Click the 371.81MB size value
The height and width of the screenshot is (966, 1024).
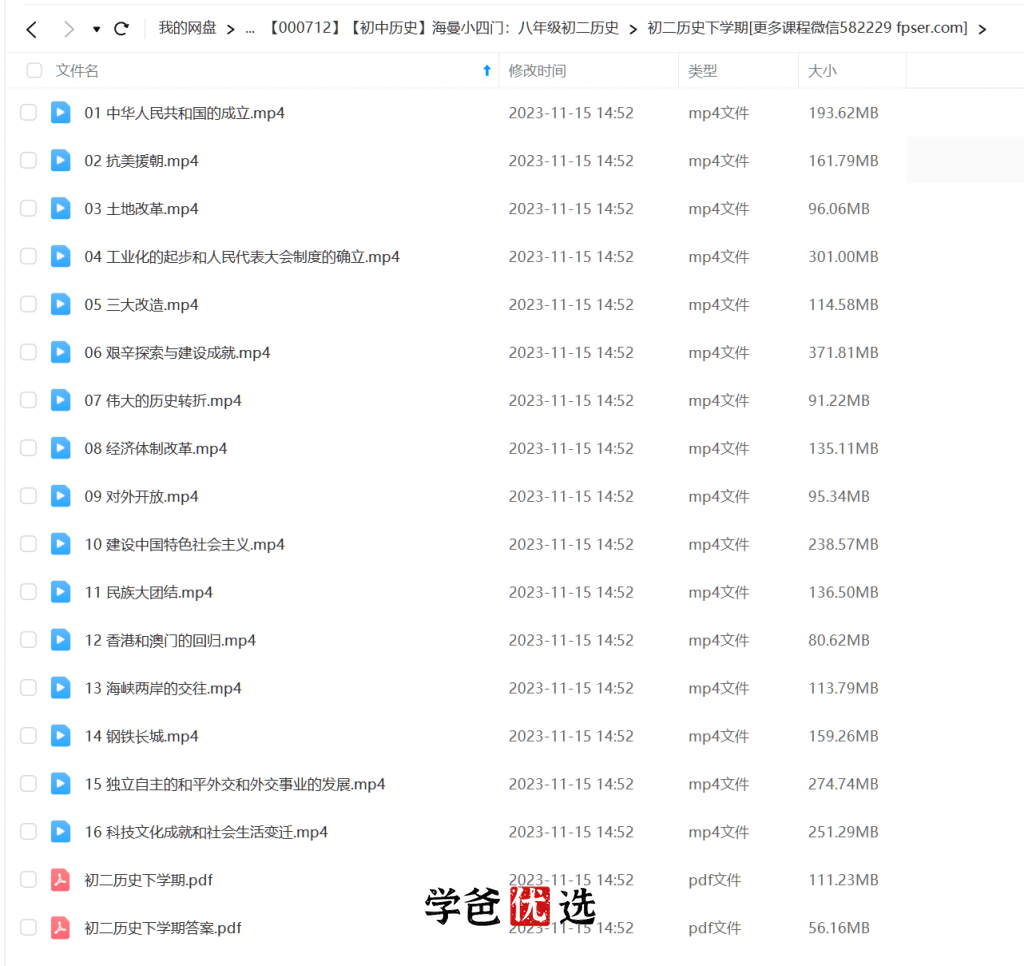(x=843, y=353)
